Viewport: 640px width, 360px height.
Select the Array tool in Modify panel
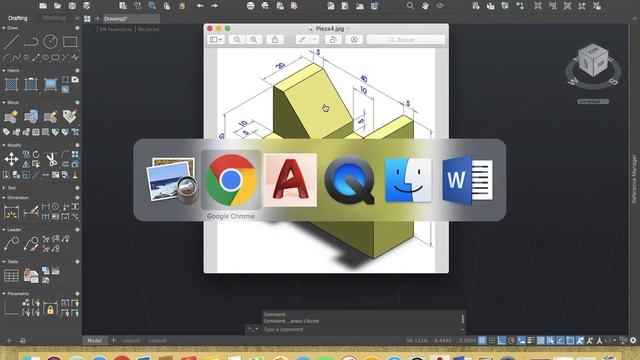click(x=75, y=154)
